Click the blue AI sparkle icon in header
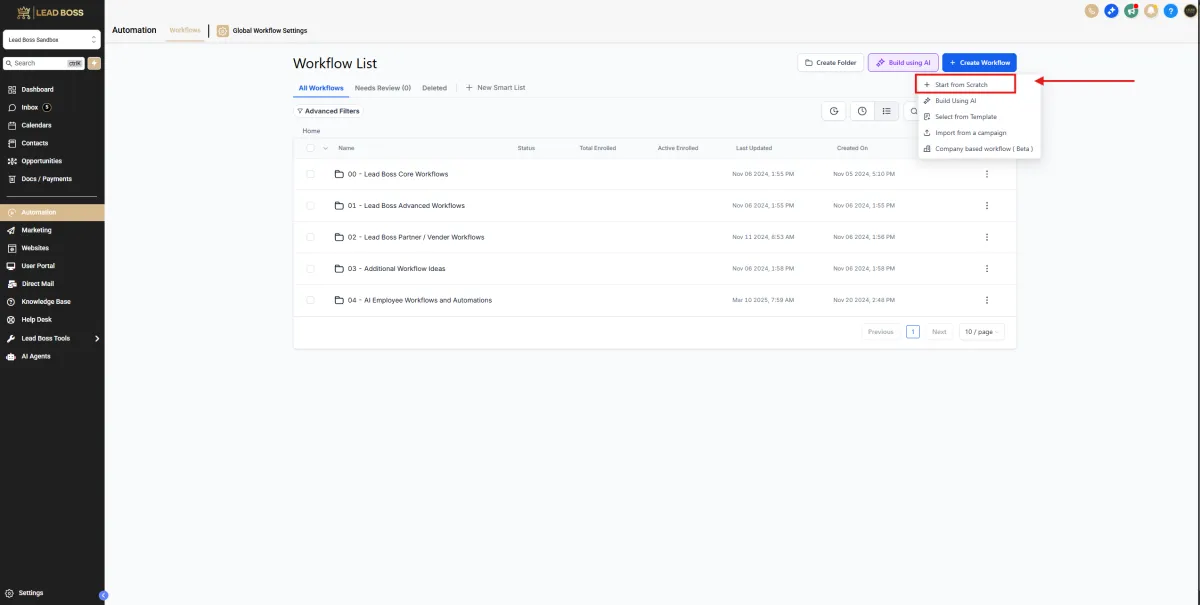Viewport: 1200px width, 605px height. 1111,11
